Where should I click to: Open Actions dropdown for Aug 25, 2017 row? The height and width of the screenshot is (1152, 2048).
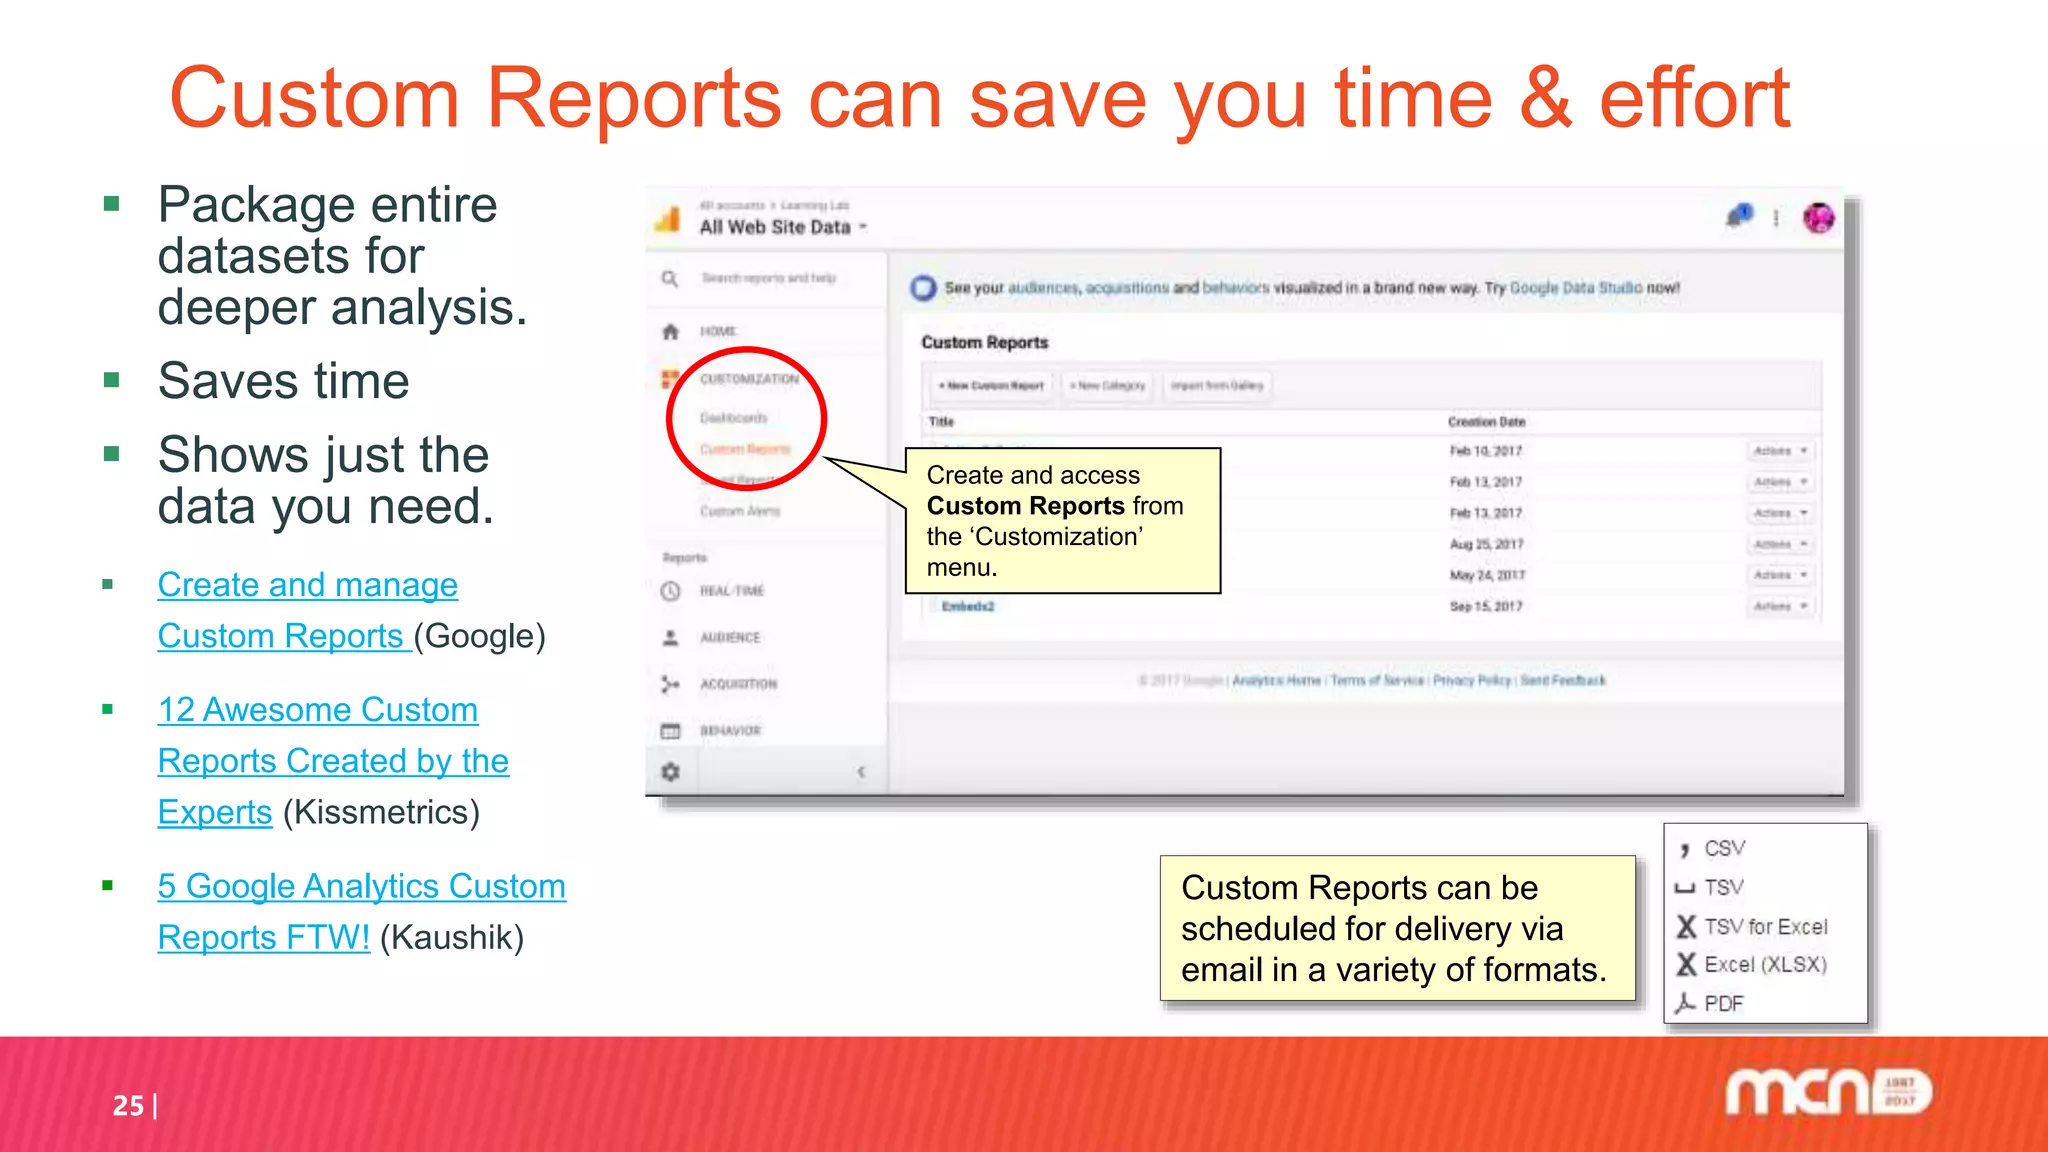pyautogui.click(x=1780, y=544)
